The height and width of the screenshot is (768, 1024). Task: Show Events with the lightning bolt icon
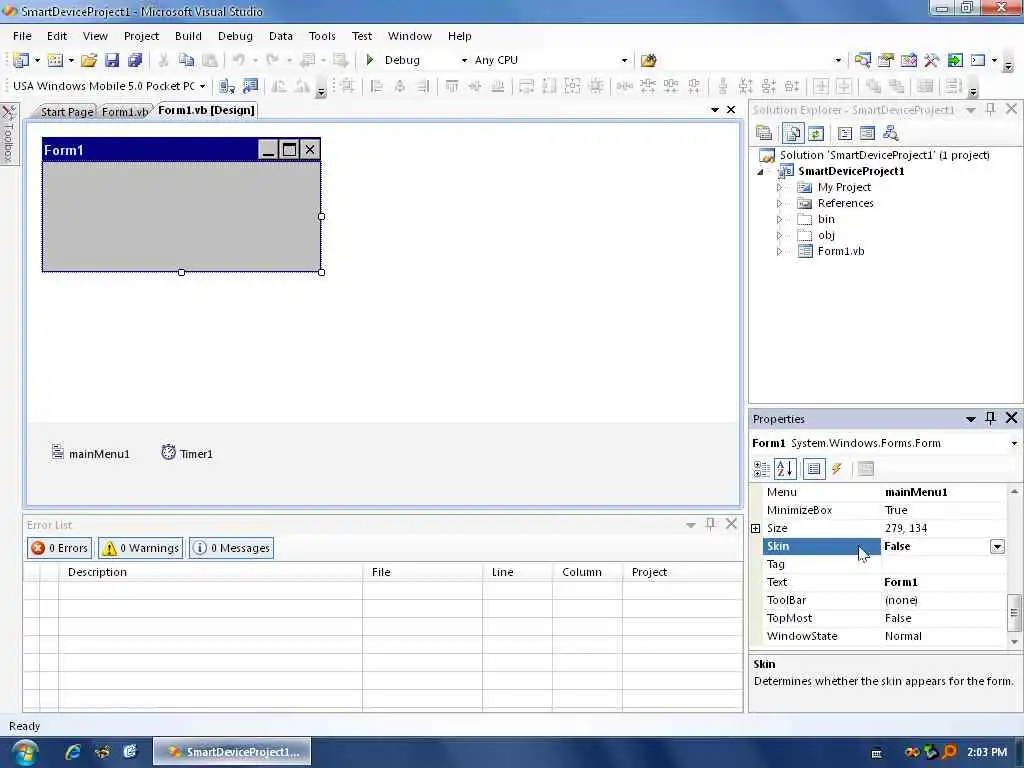(837, 468)
